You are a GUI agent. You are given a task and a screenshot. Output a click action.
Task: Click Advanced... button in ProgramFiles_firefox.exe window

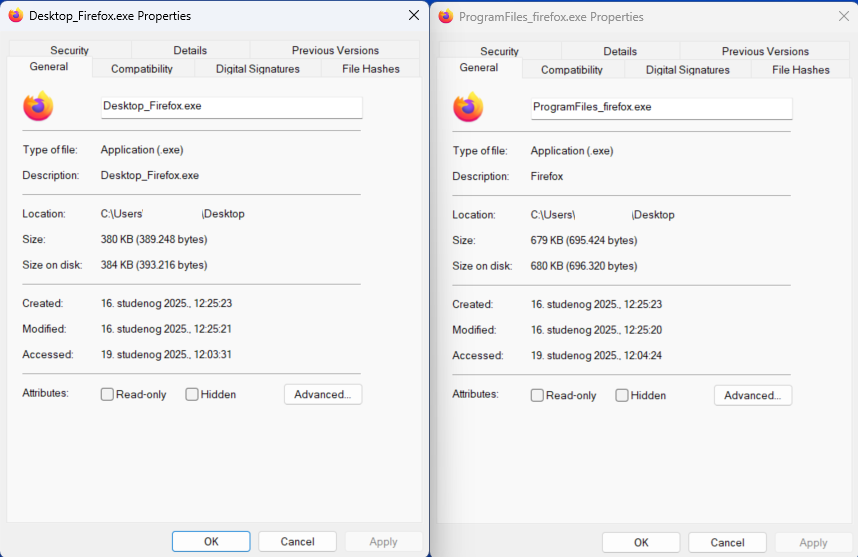(x=753, y=396)
